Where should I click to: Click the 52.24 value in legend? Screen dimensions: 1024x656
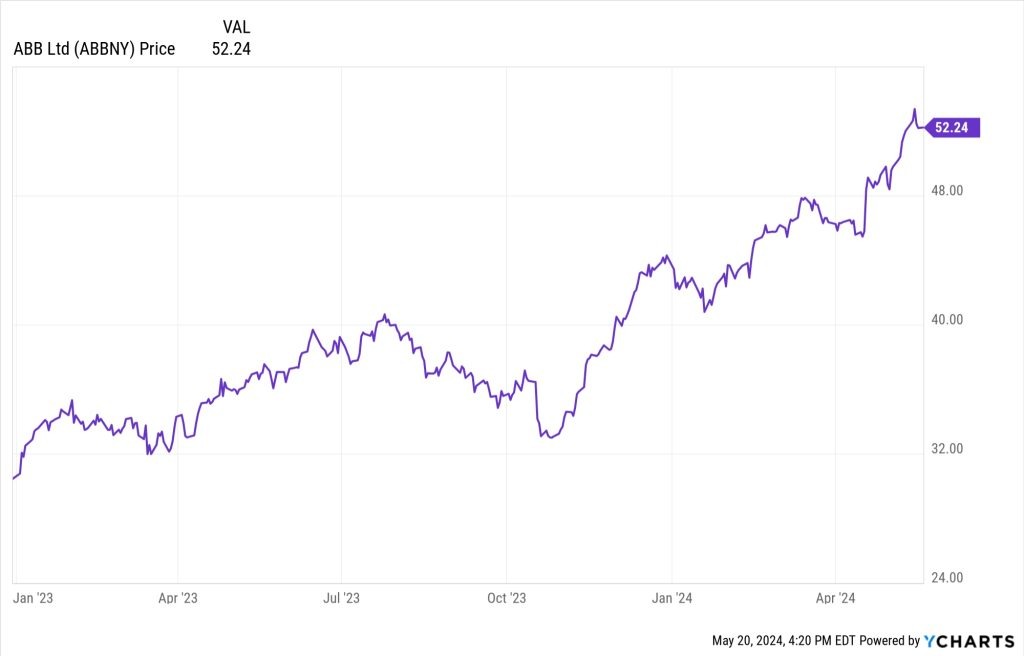[231, 48]
